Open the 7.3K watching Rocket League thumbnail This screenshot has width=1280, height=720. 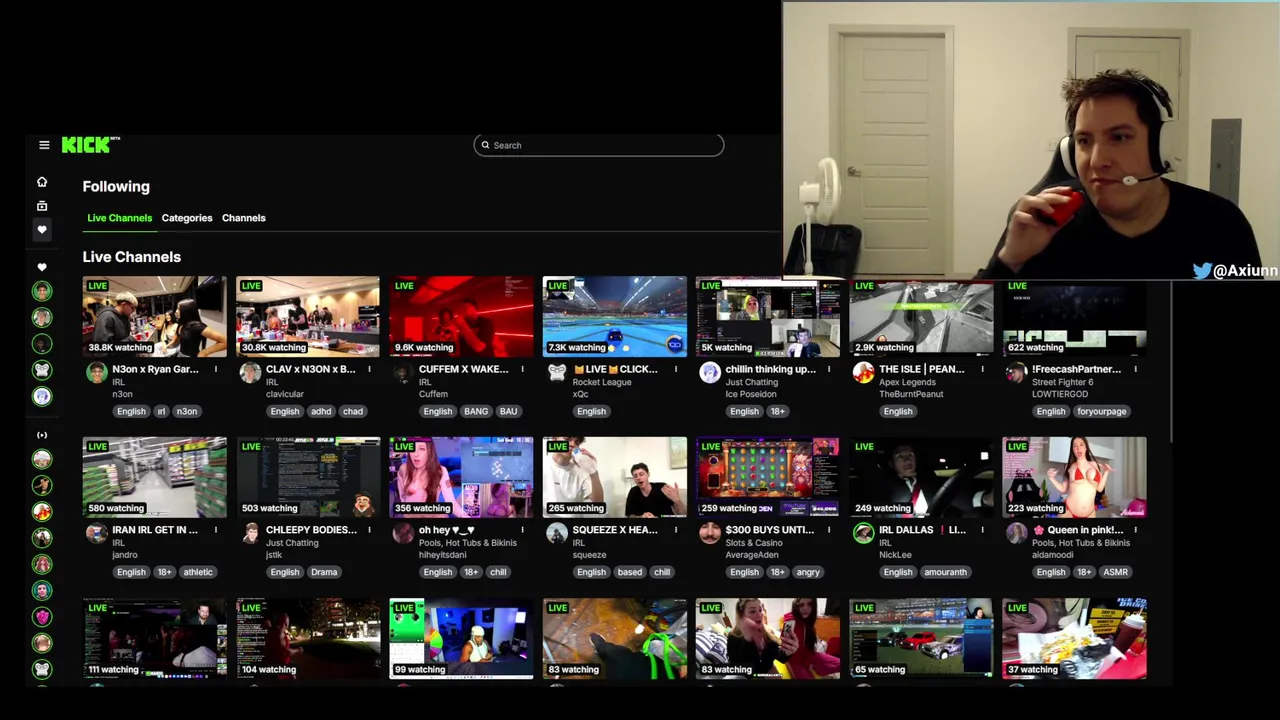click(615, 317)
